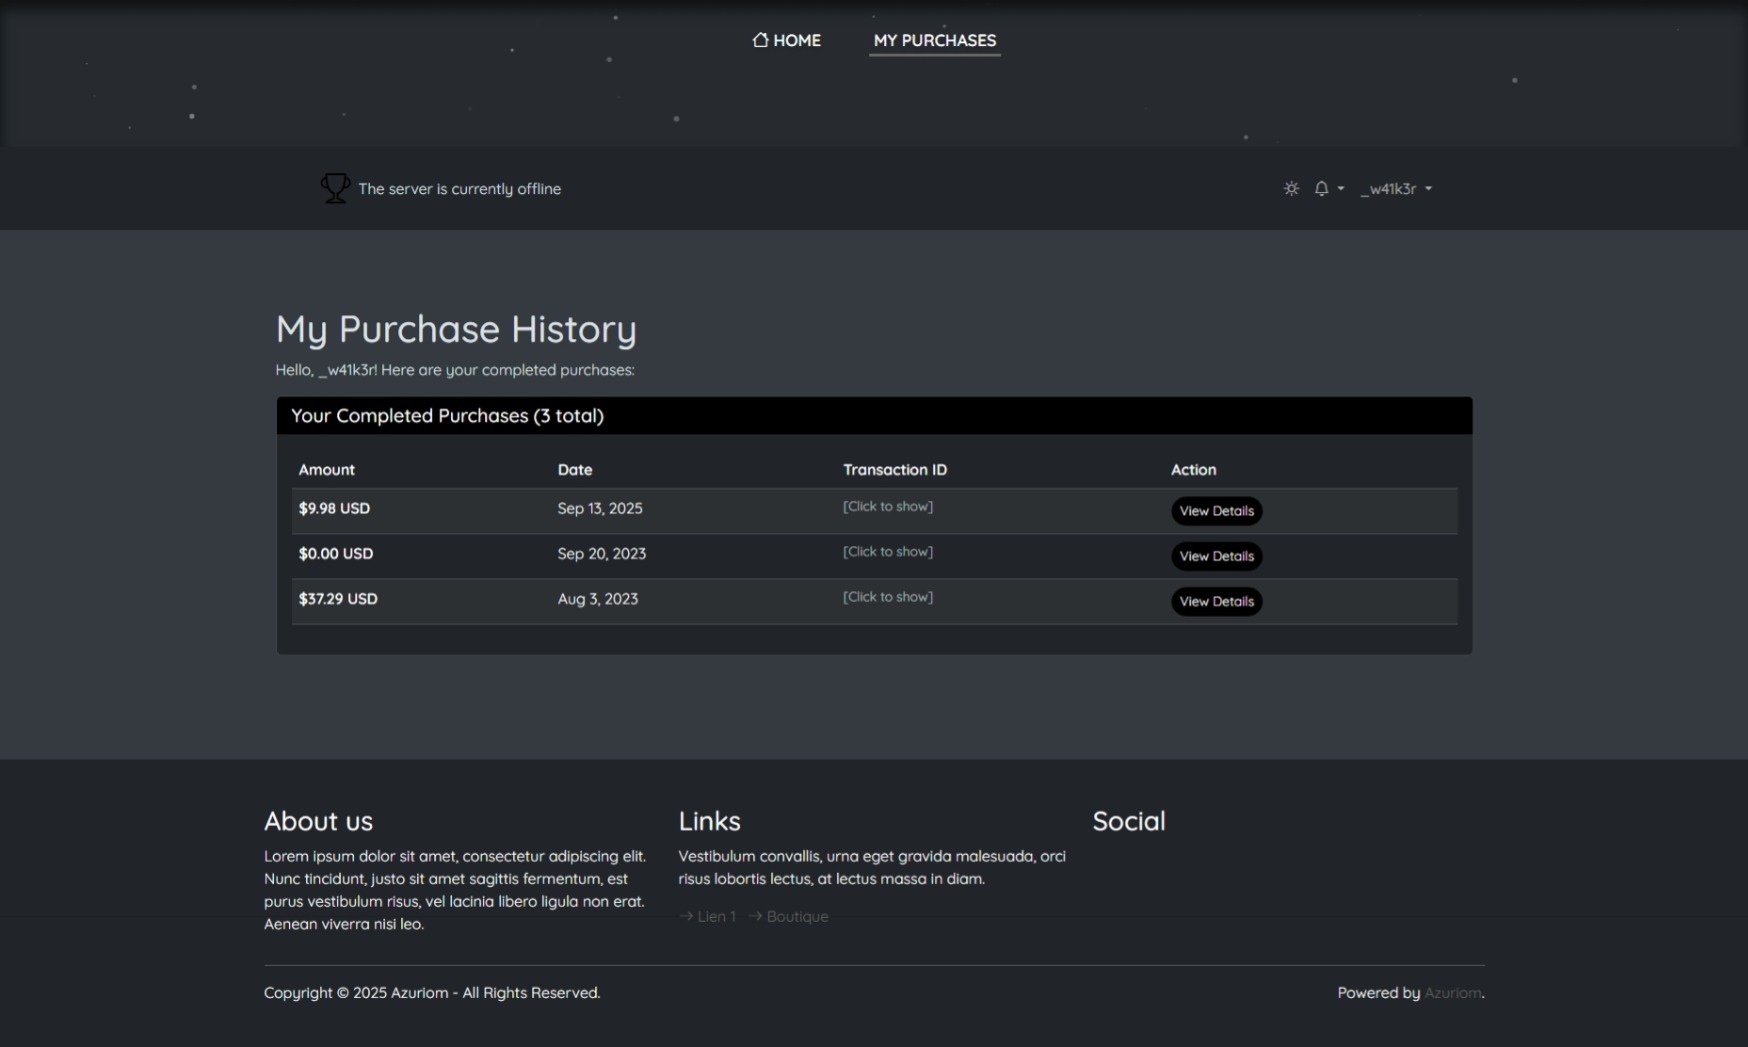Toggle light theme with the sun icon
The width and height of the screenshot is (1748, 1047).
click(1291, 188)
